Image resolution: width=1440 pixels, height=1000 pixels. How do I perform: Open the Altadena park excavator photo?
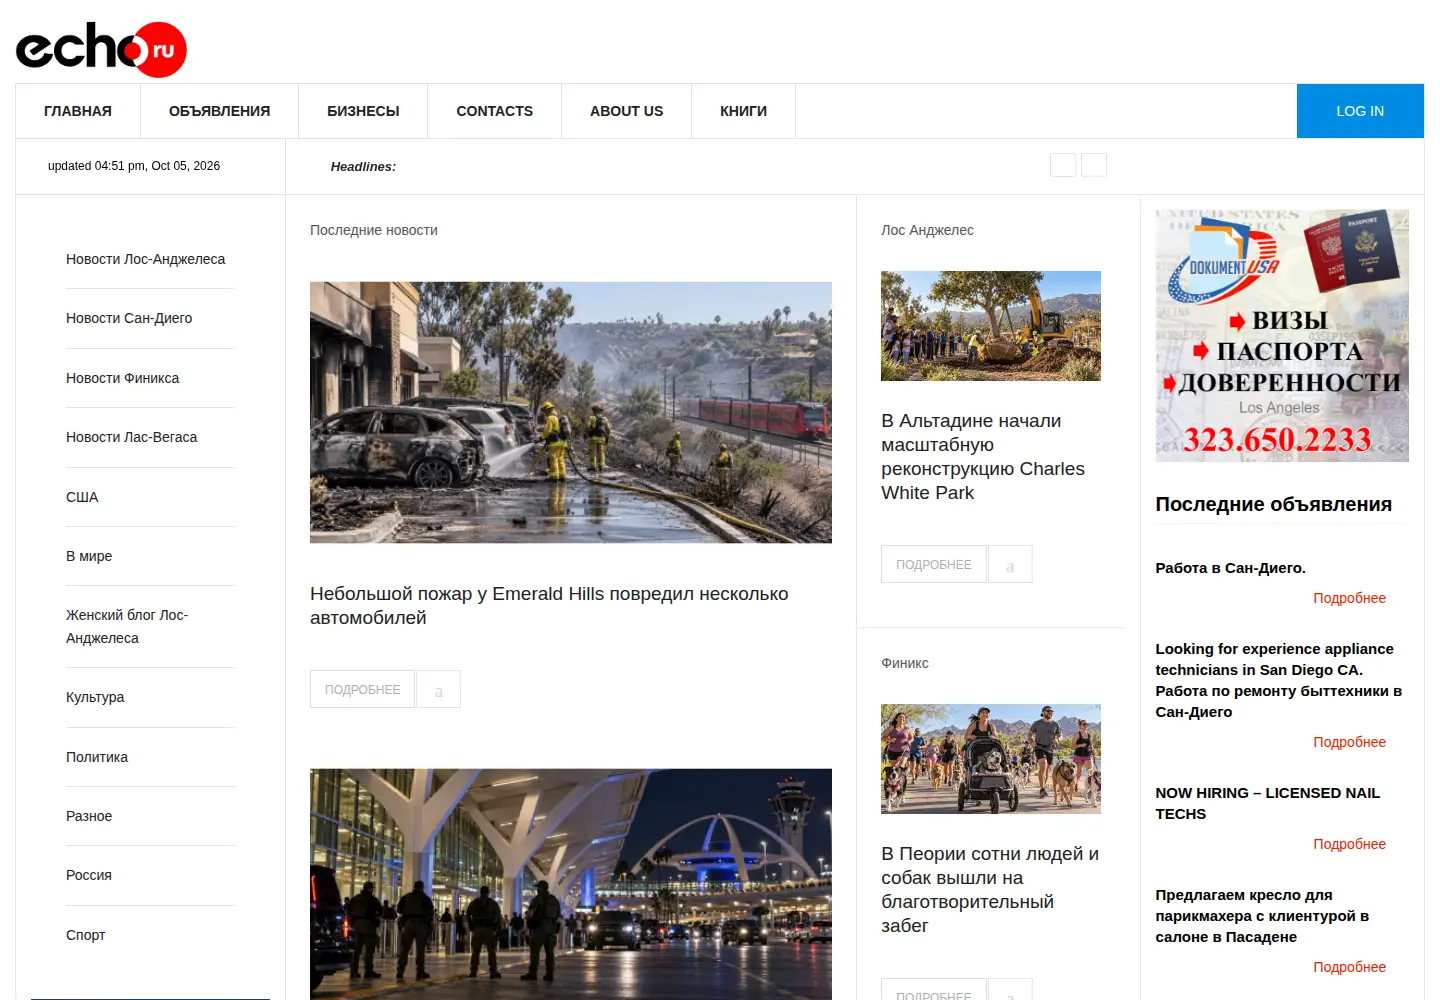pyautogui.click(x=991, y=326)
